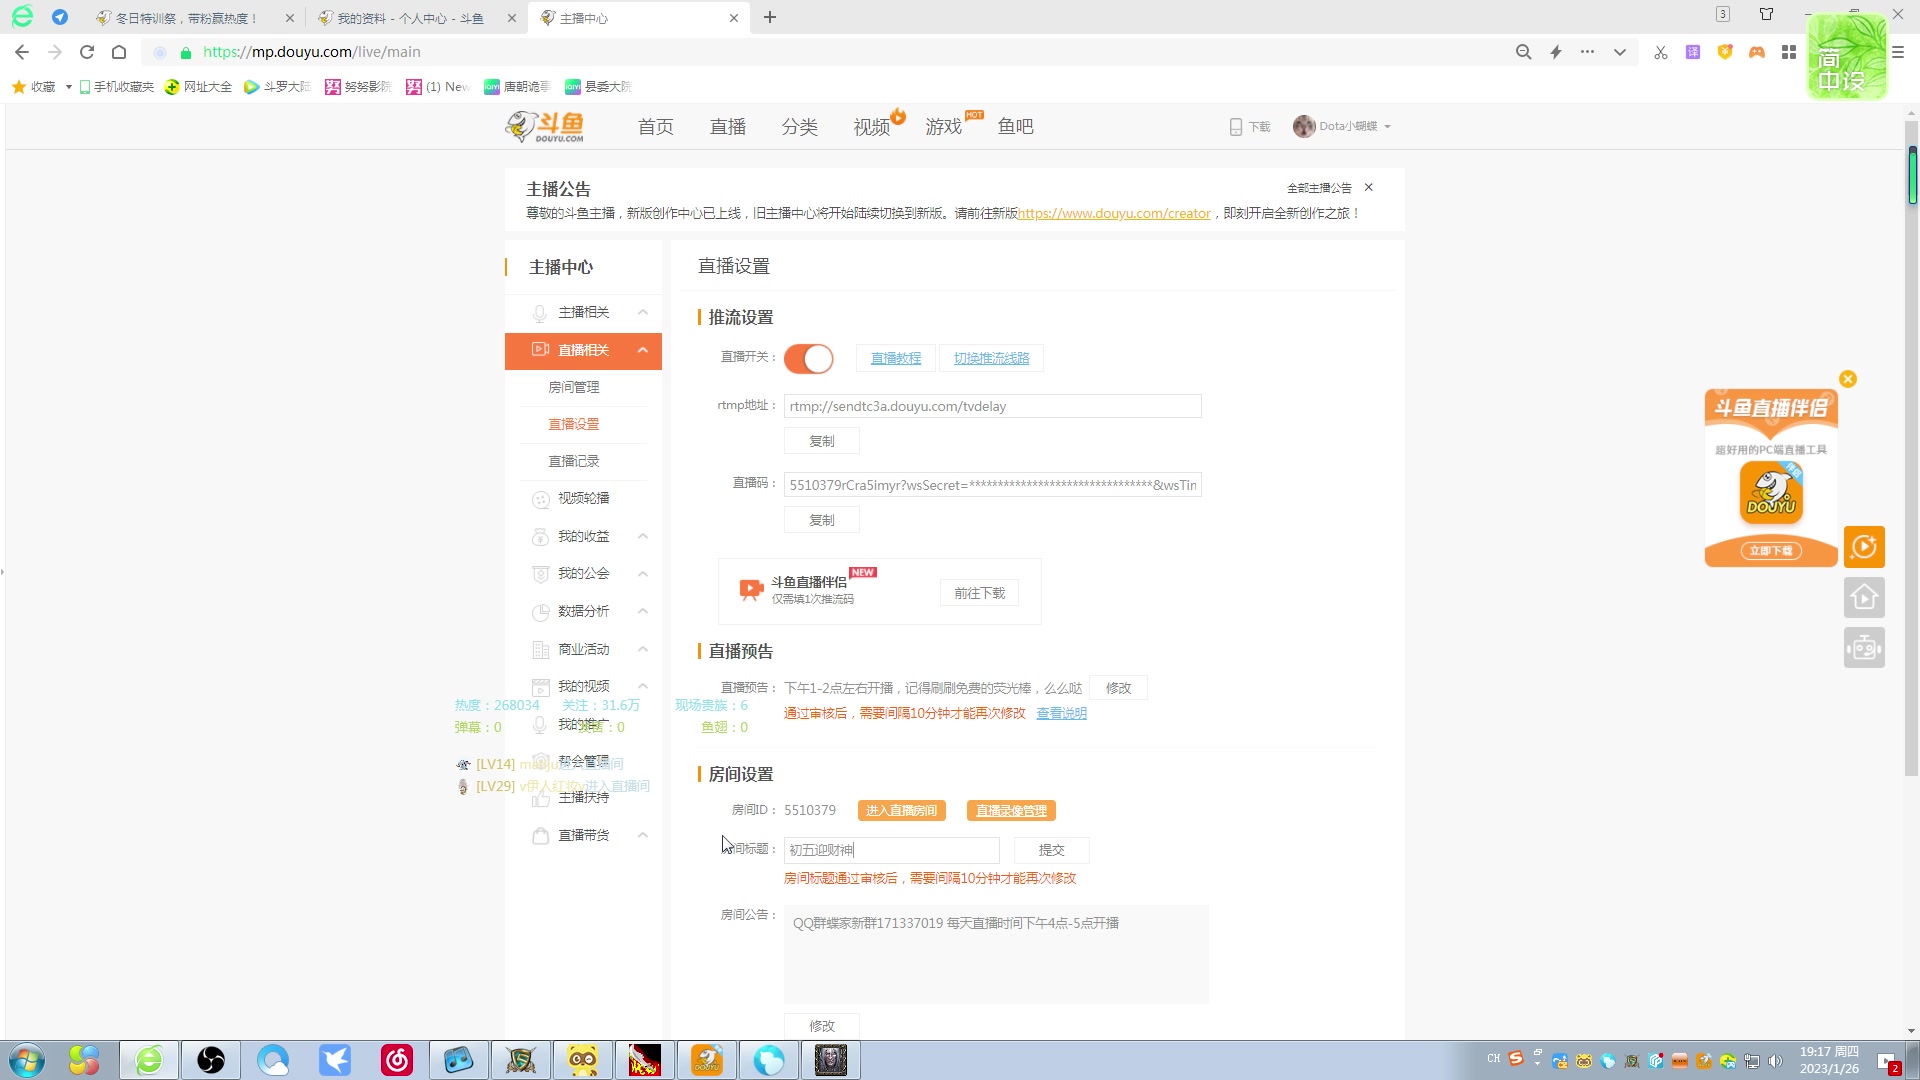1920x1080 pixels.
Task: Click the 下载 phone download icon
Action: point(1236,127)
